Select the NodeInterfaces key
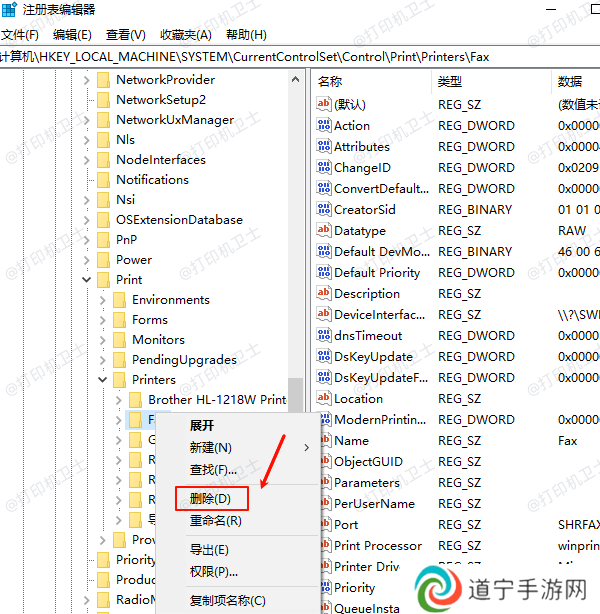 click(161, 160)
